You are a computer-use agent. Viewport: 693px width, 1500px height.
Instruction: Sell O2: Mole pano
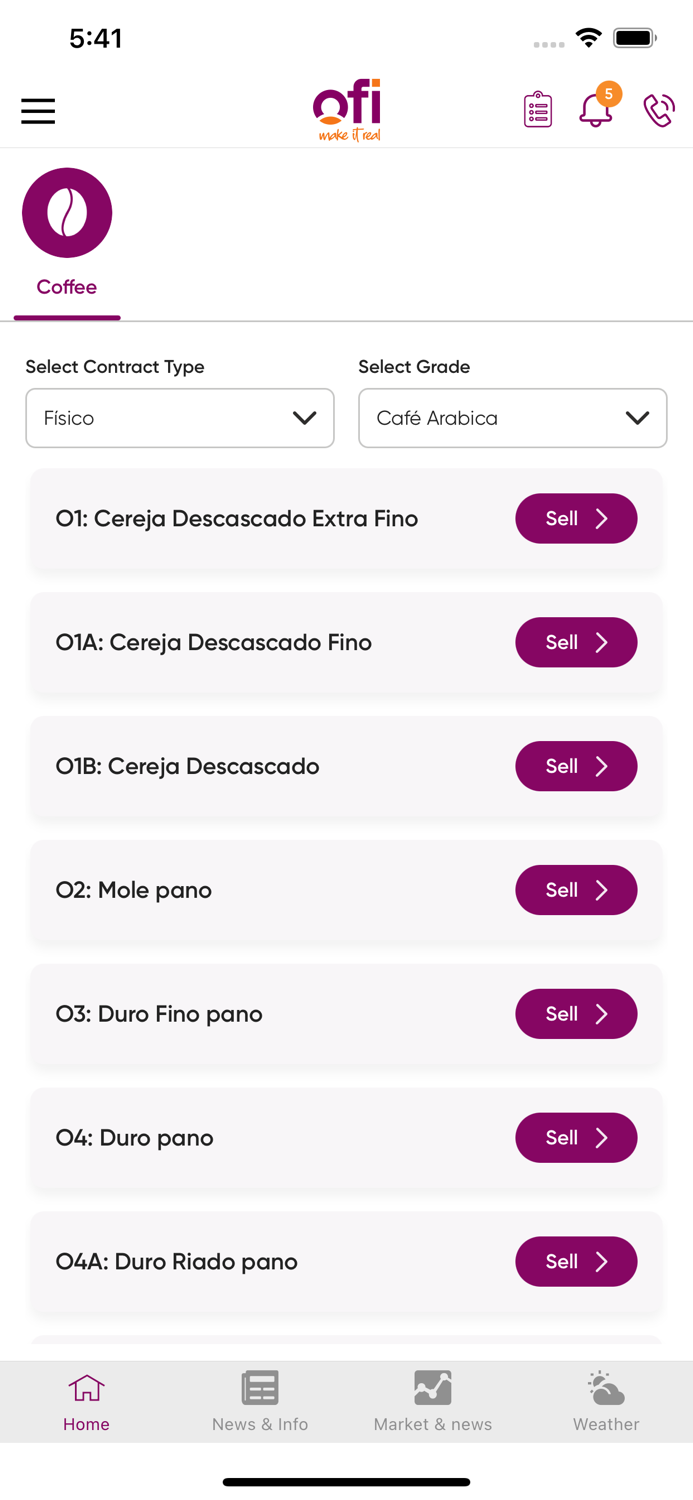[576, 890]
